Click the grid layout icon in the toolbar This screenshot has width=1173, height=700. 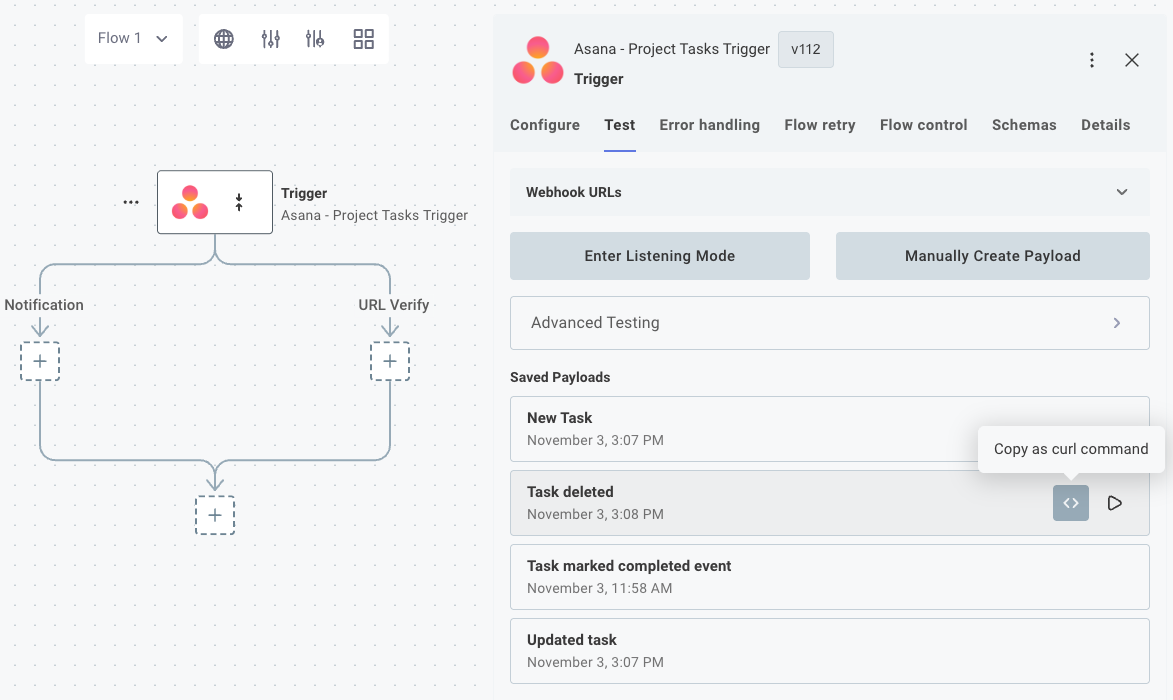point(362,38)
